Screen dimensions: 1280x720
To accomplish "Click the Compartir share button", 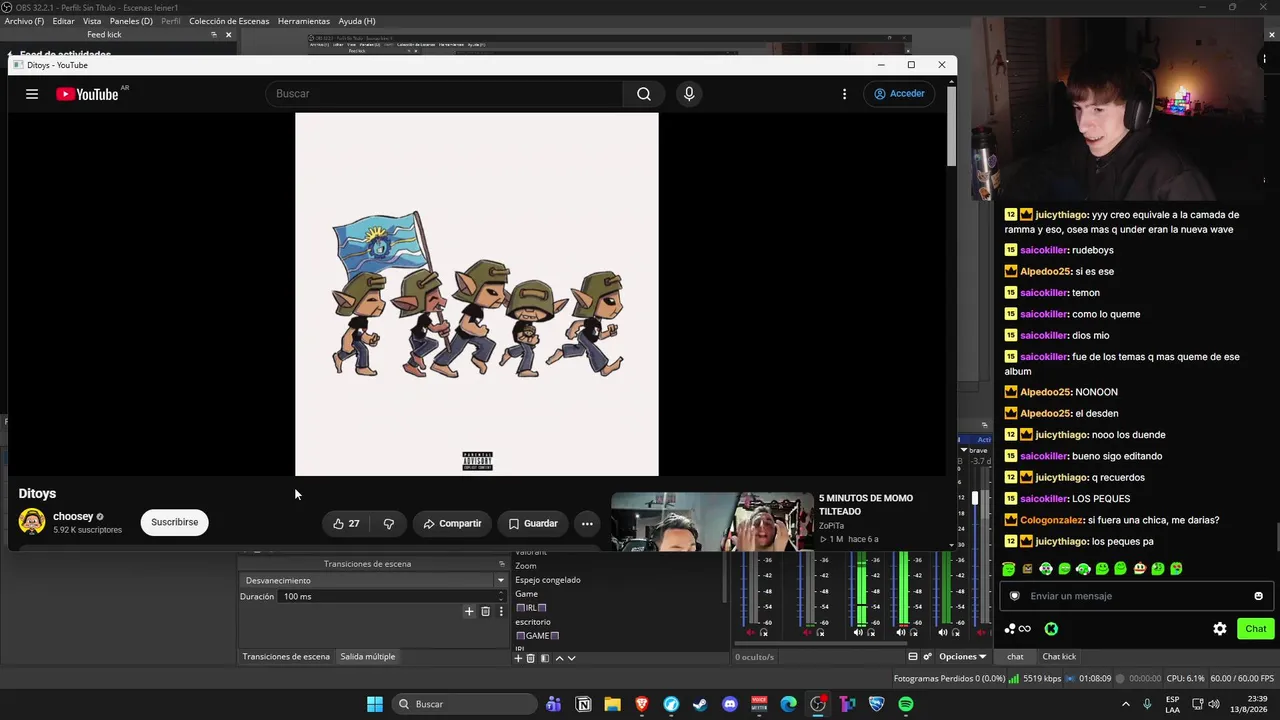I will 452,523.
